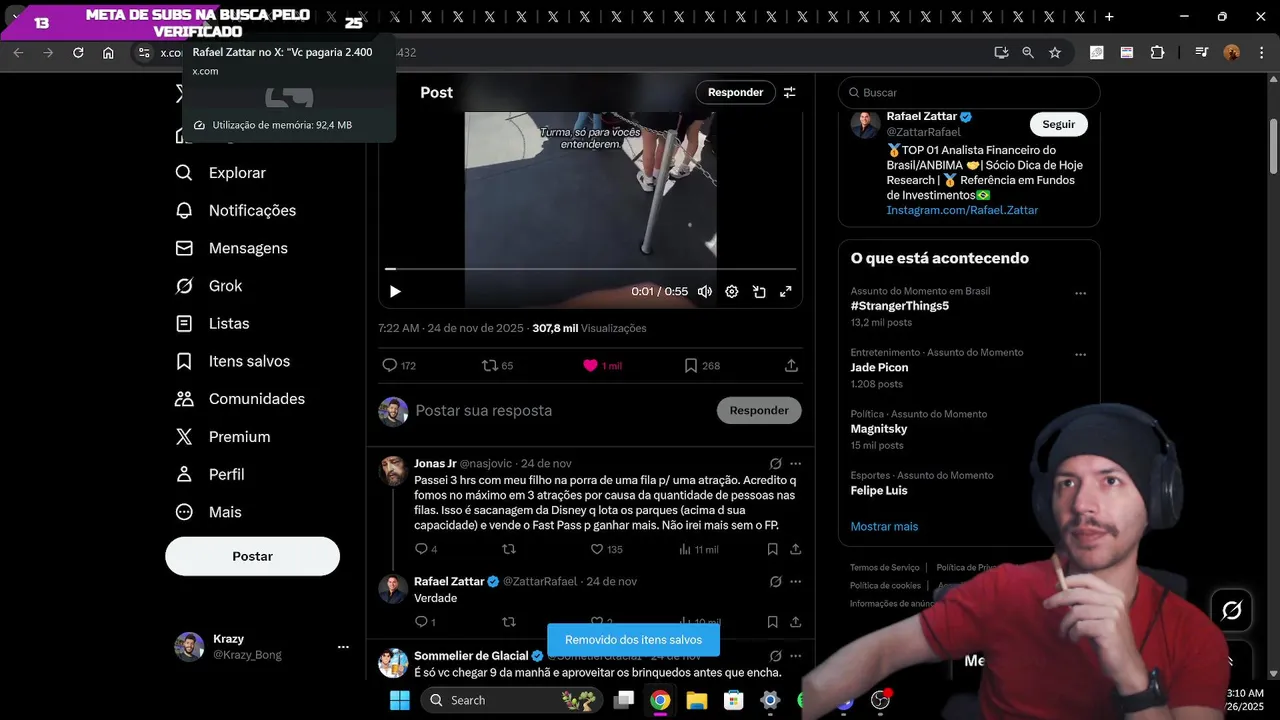Click Mostrar mais under trends
This screenshot has height=720, width=1280.
click(x=884, y=526)
